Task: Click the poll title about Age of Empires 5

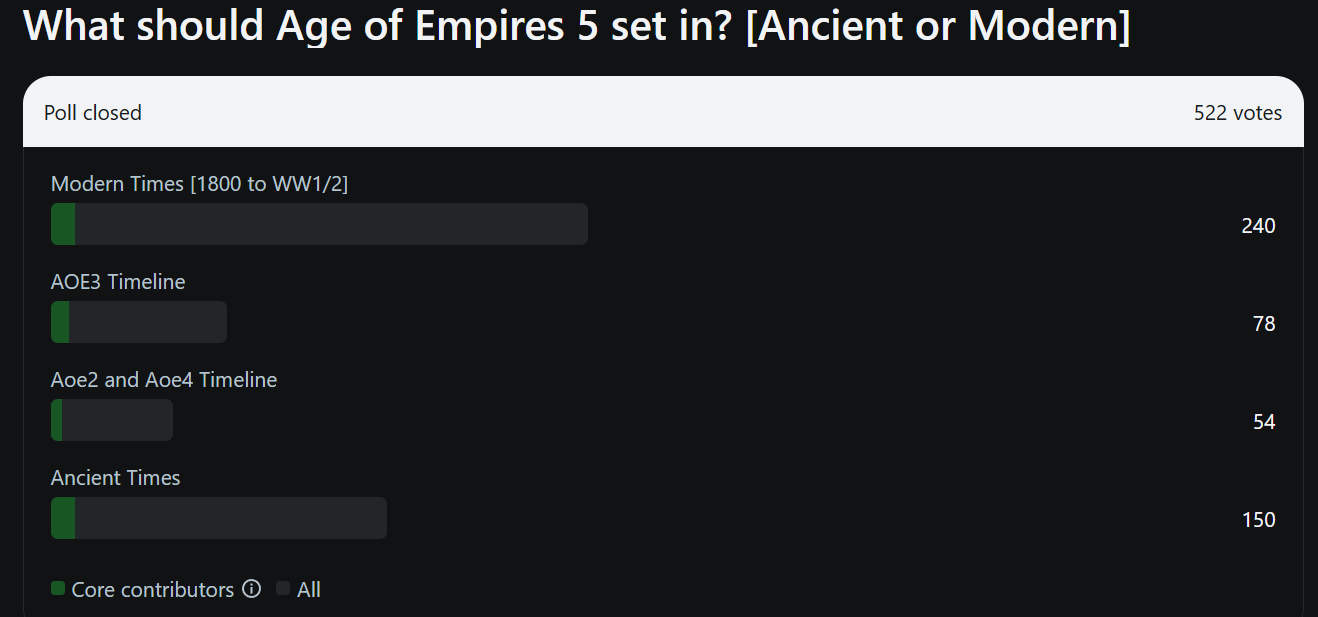Action: [x=577, y=25]
